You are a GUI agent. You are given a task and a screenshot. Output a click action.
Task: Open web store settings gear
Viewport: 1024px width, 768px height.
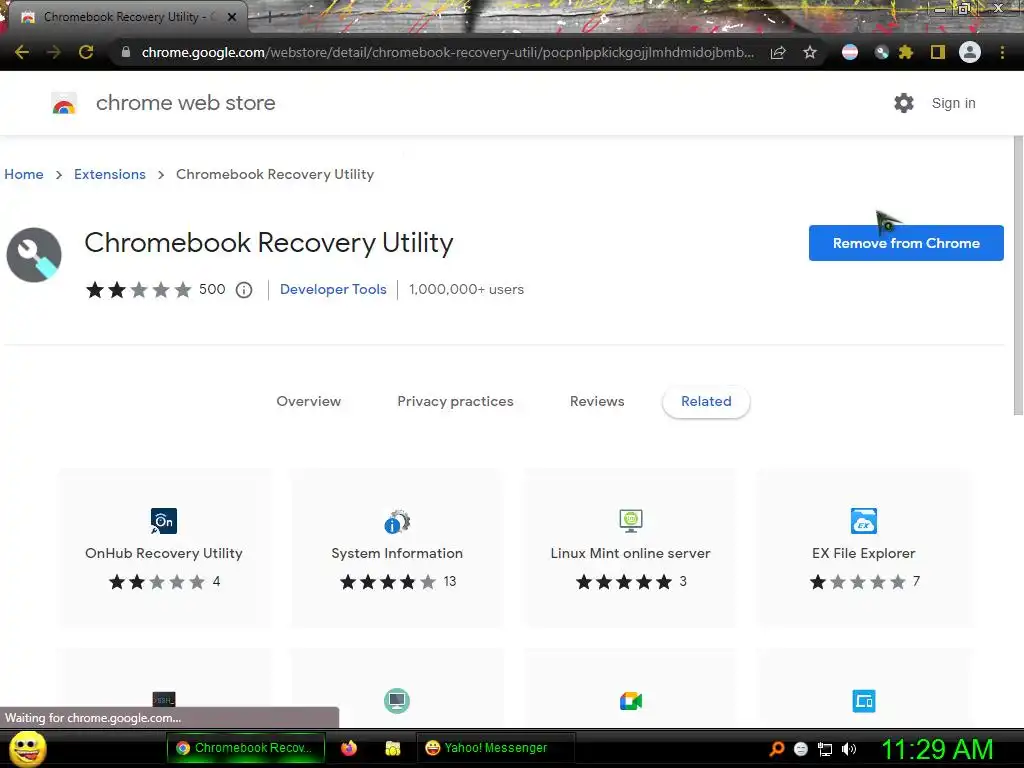tap(904, 103)
